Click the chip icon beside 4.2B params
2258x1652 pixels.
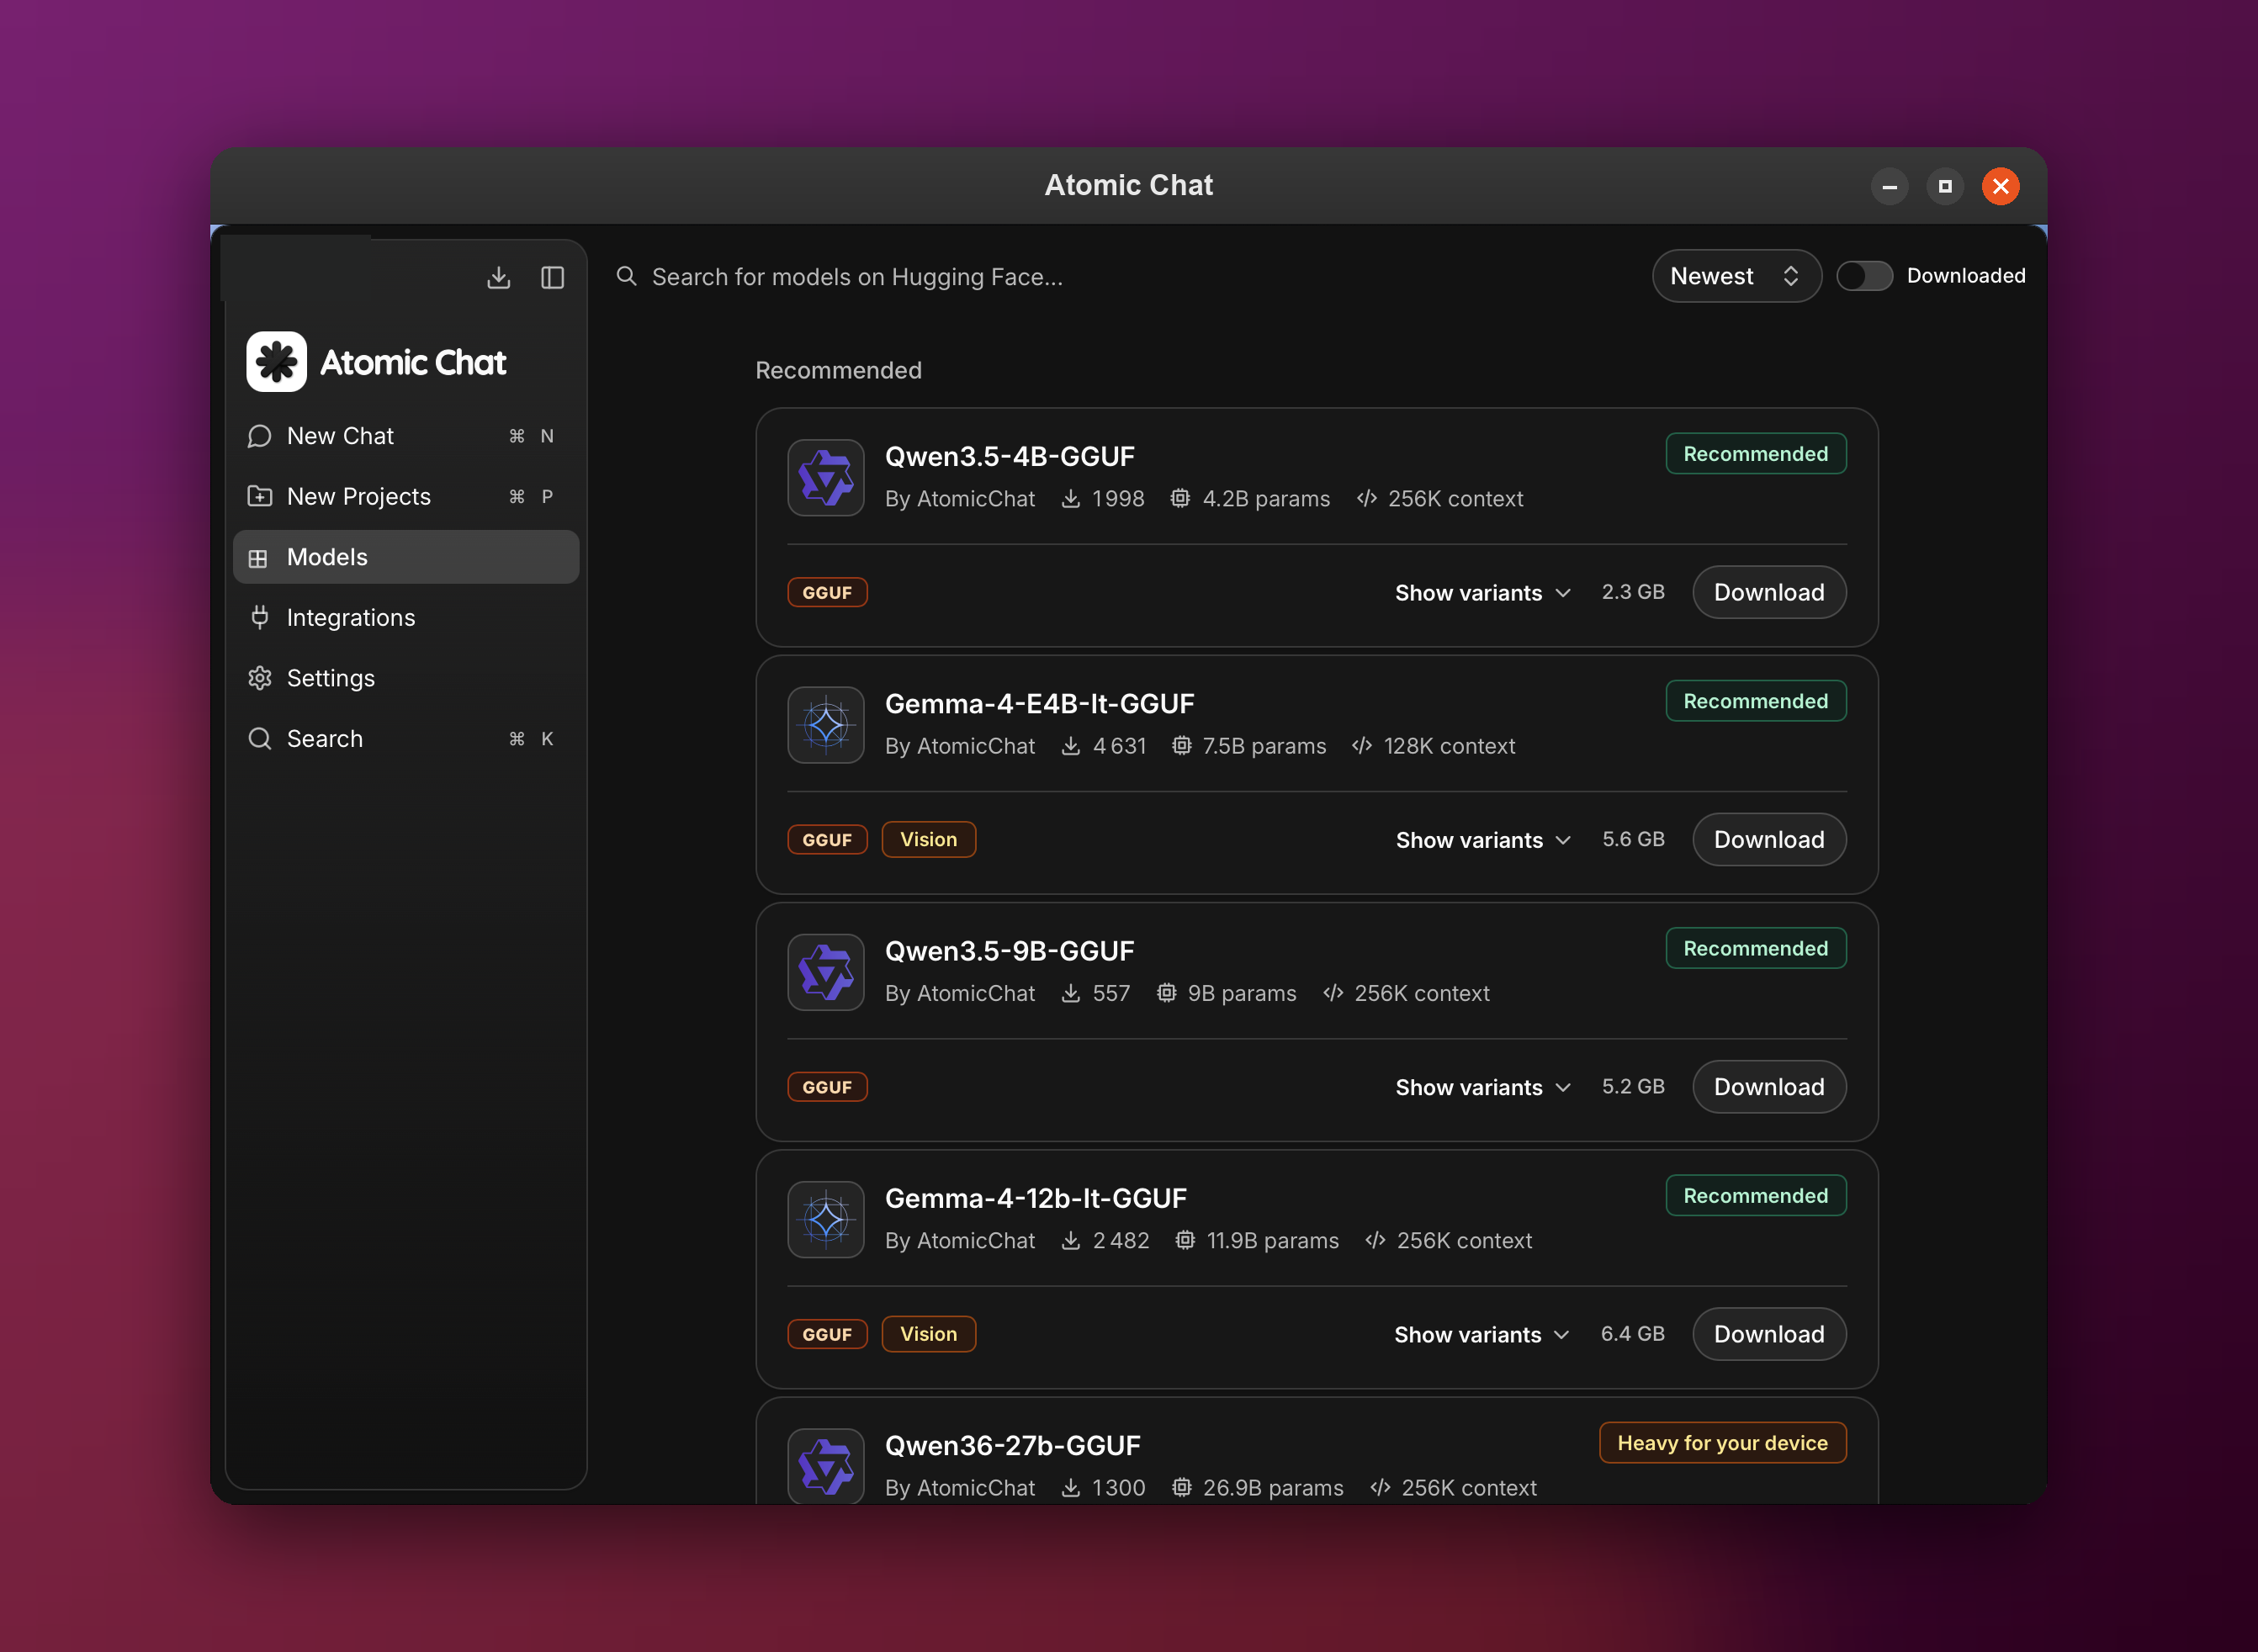1180,498
